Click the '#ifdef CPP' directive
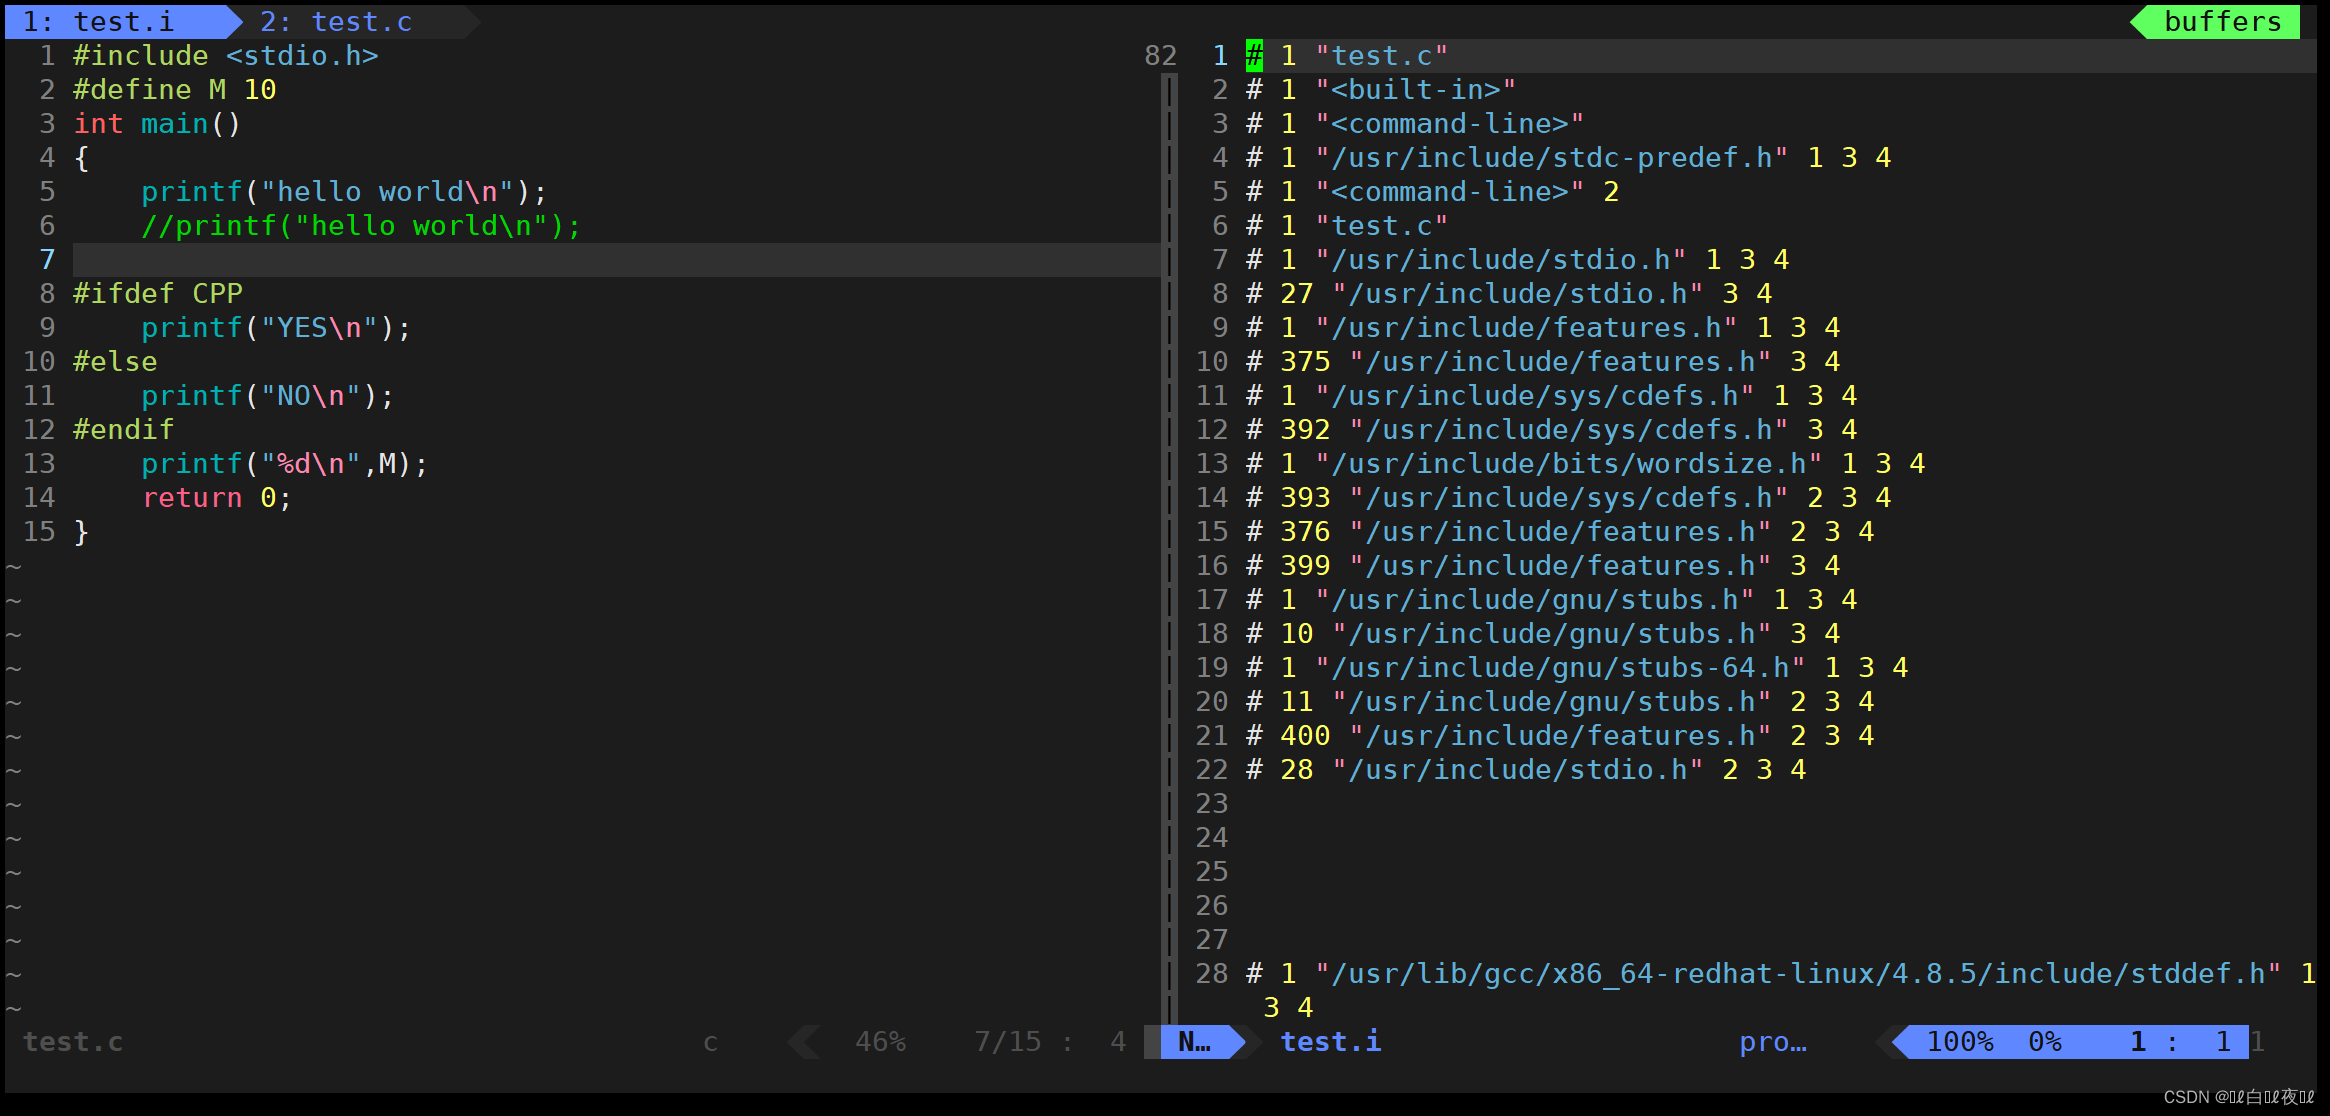This screenshot has height=1116, width=2330. (x=158, y=293)
